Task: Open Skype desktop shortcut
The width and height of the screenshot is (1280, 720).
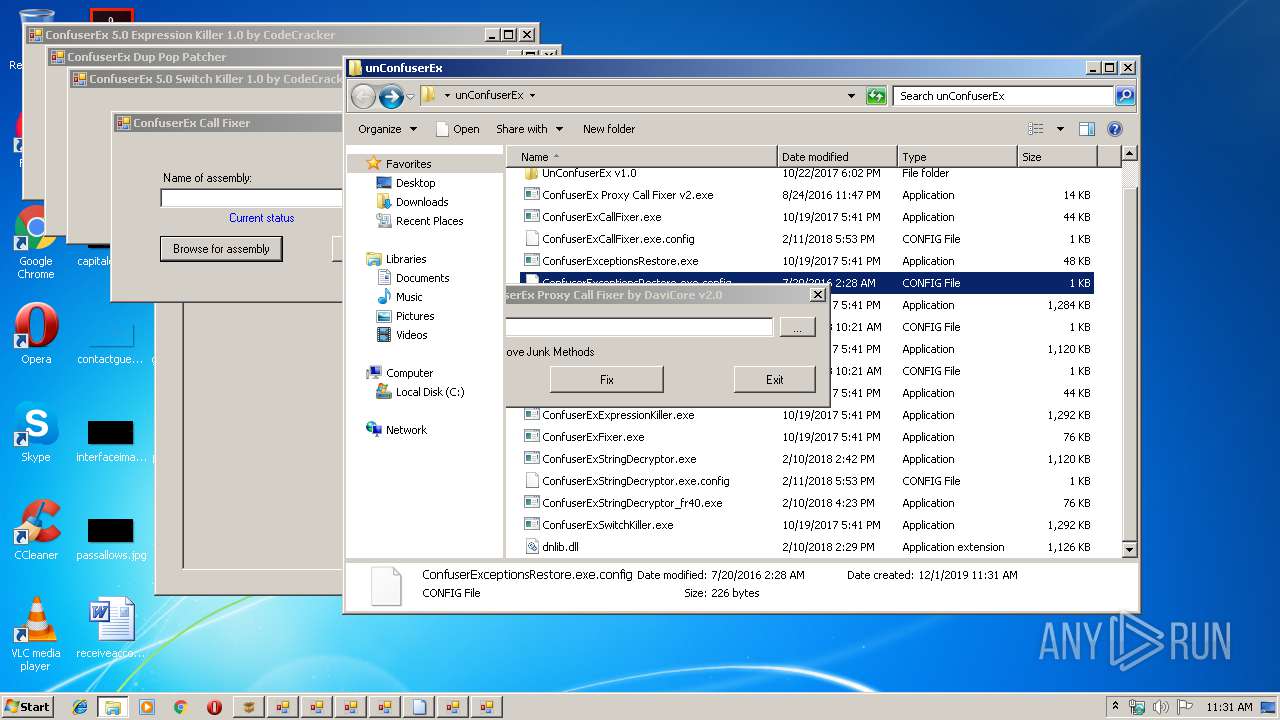Action: 36,433
